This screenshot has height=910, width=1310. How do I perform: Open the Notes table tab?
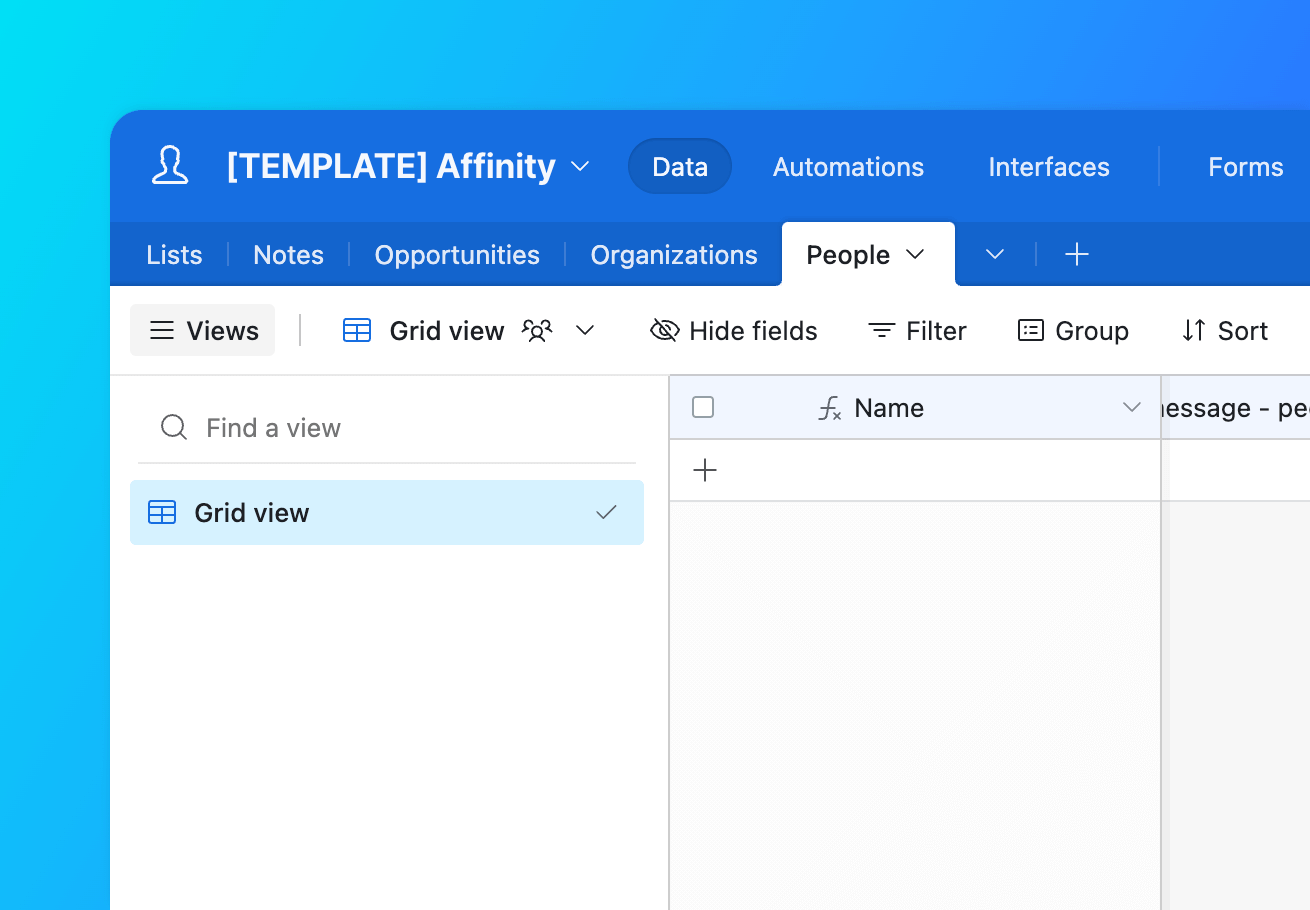[x=288, y=255]
